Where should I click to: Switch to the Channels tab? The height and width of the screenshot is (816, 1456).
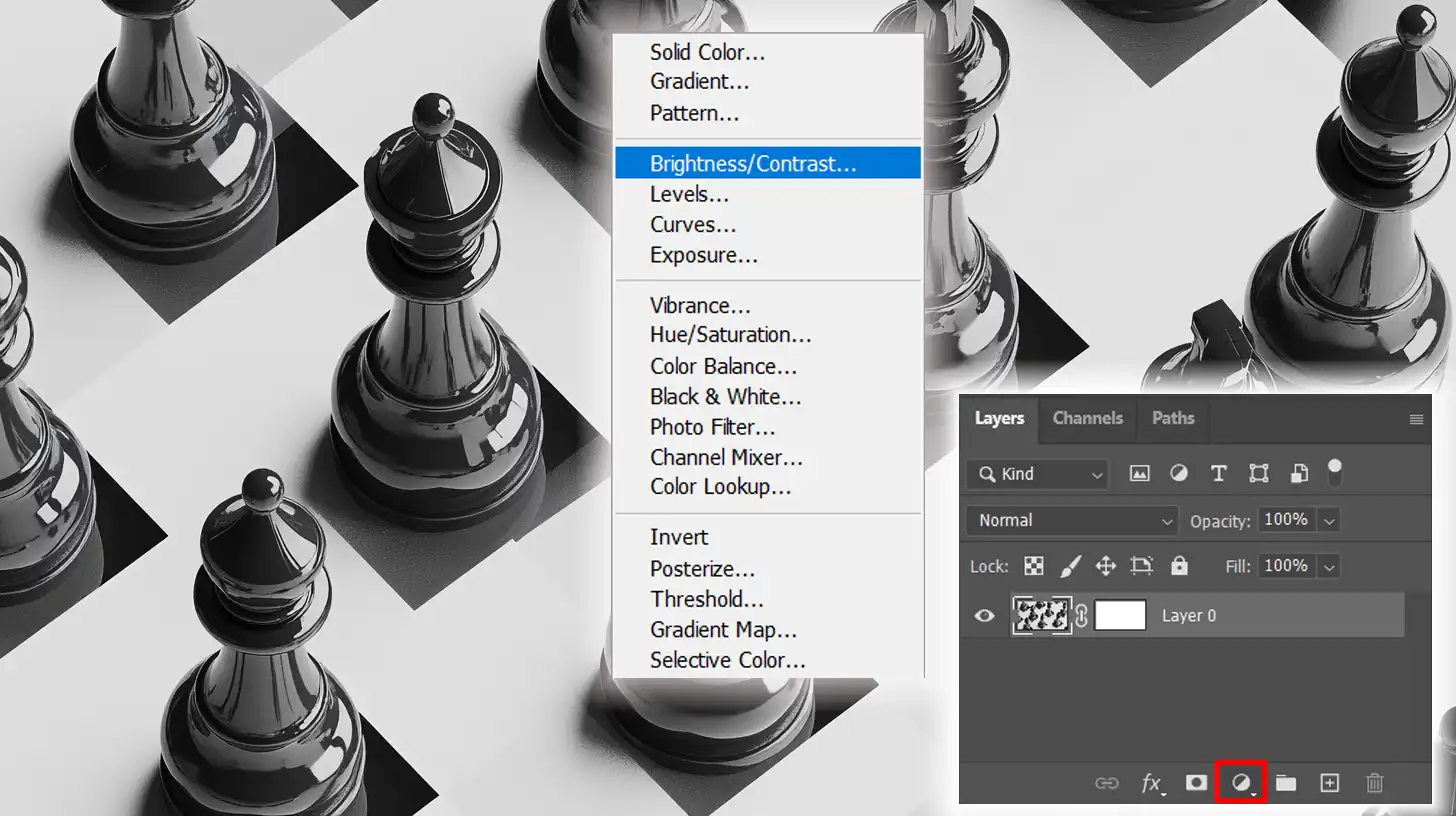(1088, 418)
